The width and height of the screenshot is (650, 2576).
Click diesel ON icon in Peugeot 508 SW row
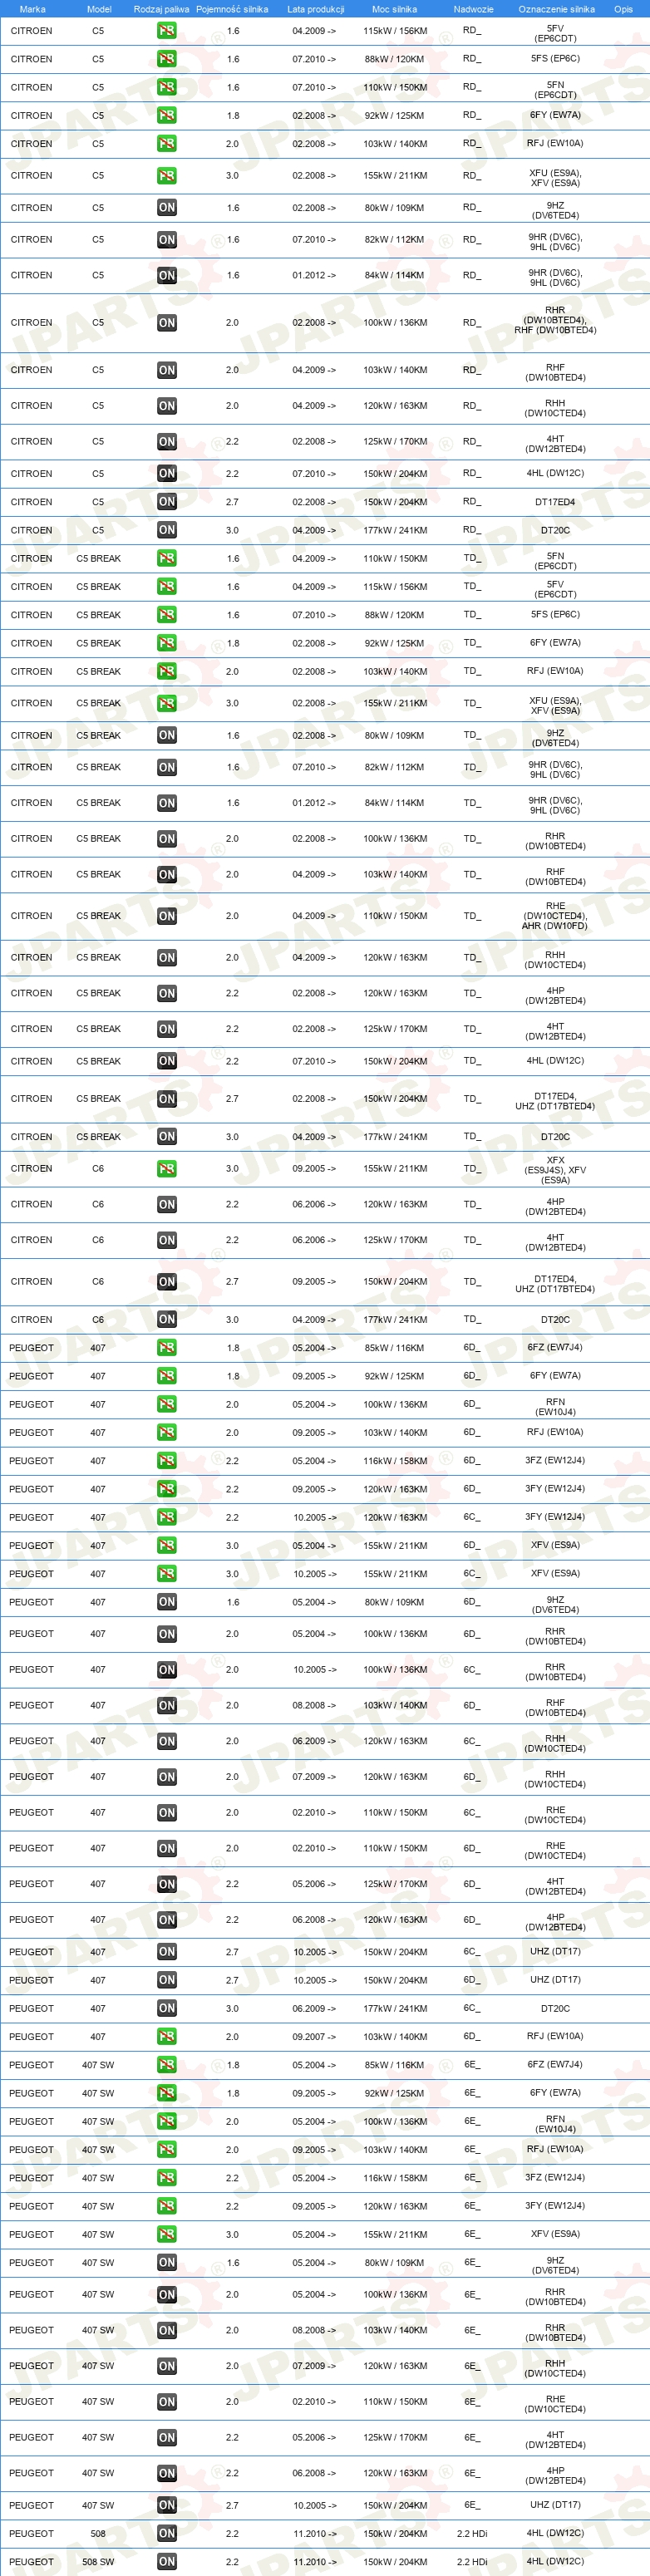[x=167, y=2562]
